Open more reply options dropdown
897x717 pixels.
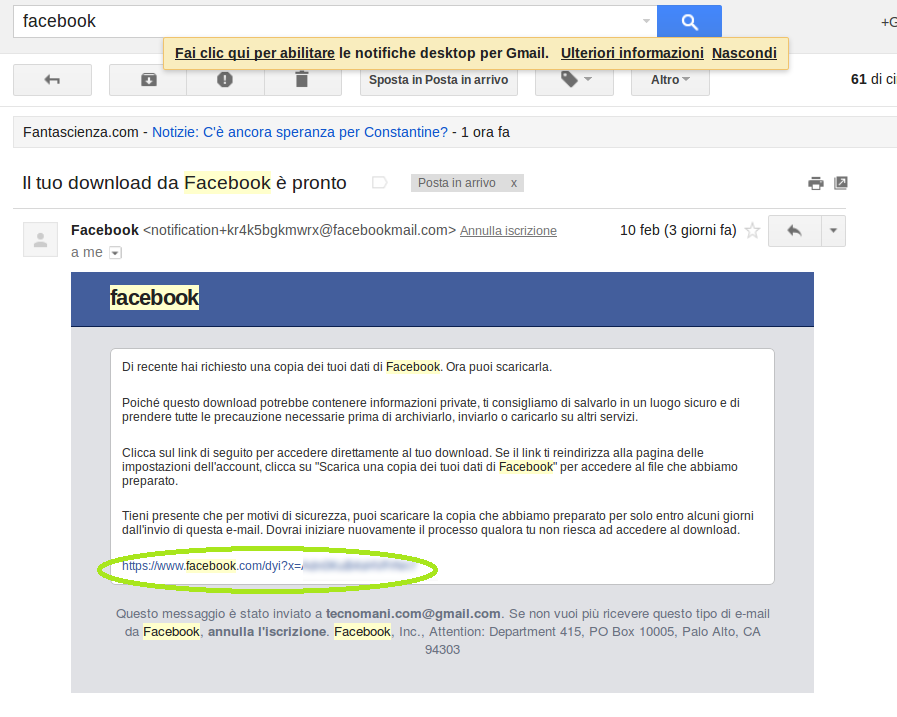click(x=834, y=231)
